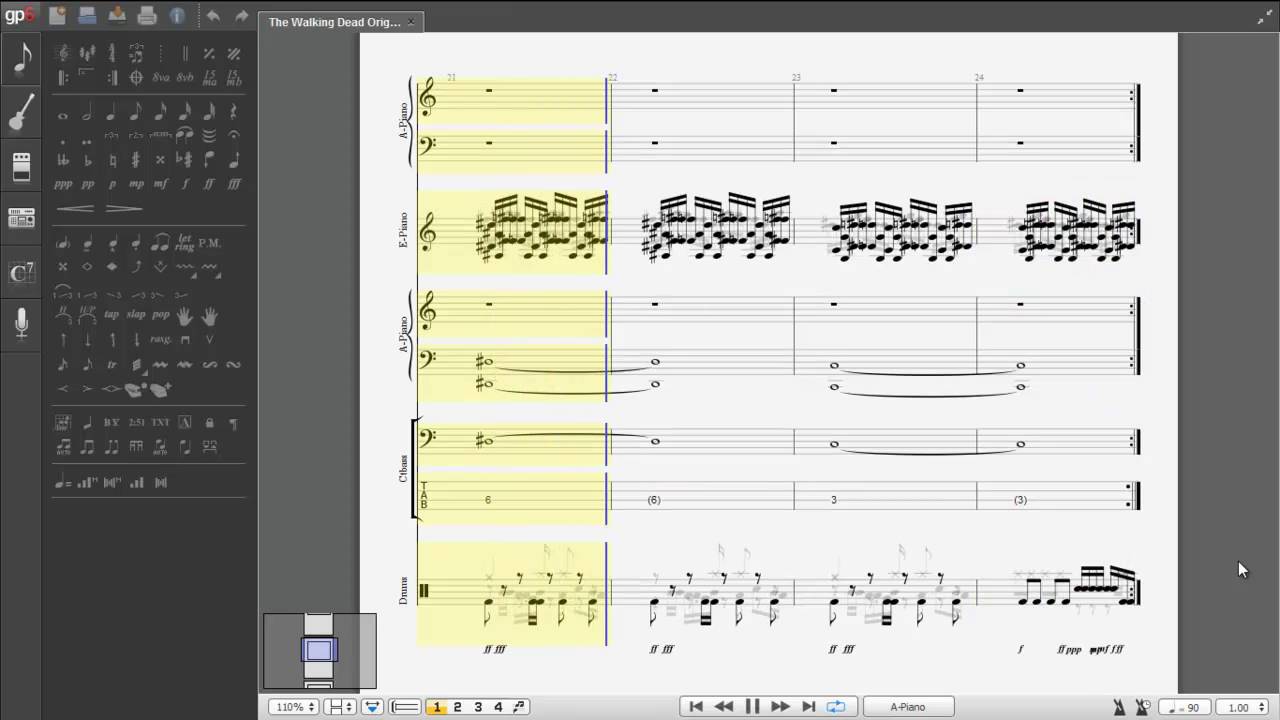Viewport: 1280px width, 720px height.
Task: Open the Lyrics panel (microphone icon)
Action: pos(21,323)
